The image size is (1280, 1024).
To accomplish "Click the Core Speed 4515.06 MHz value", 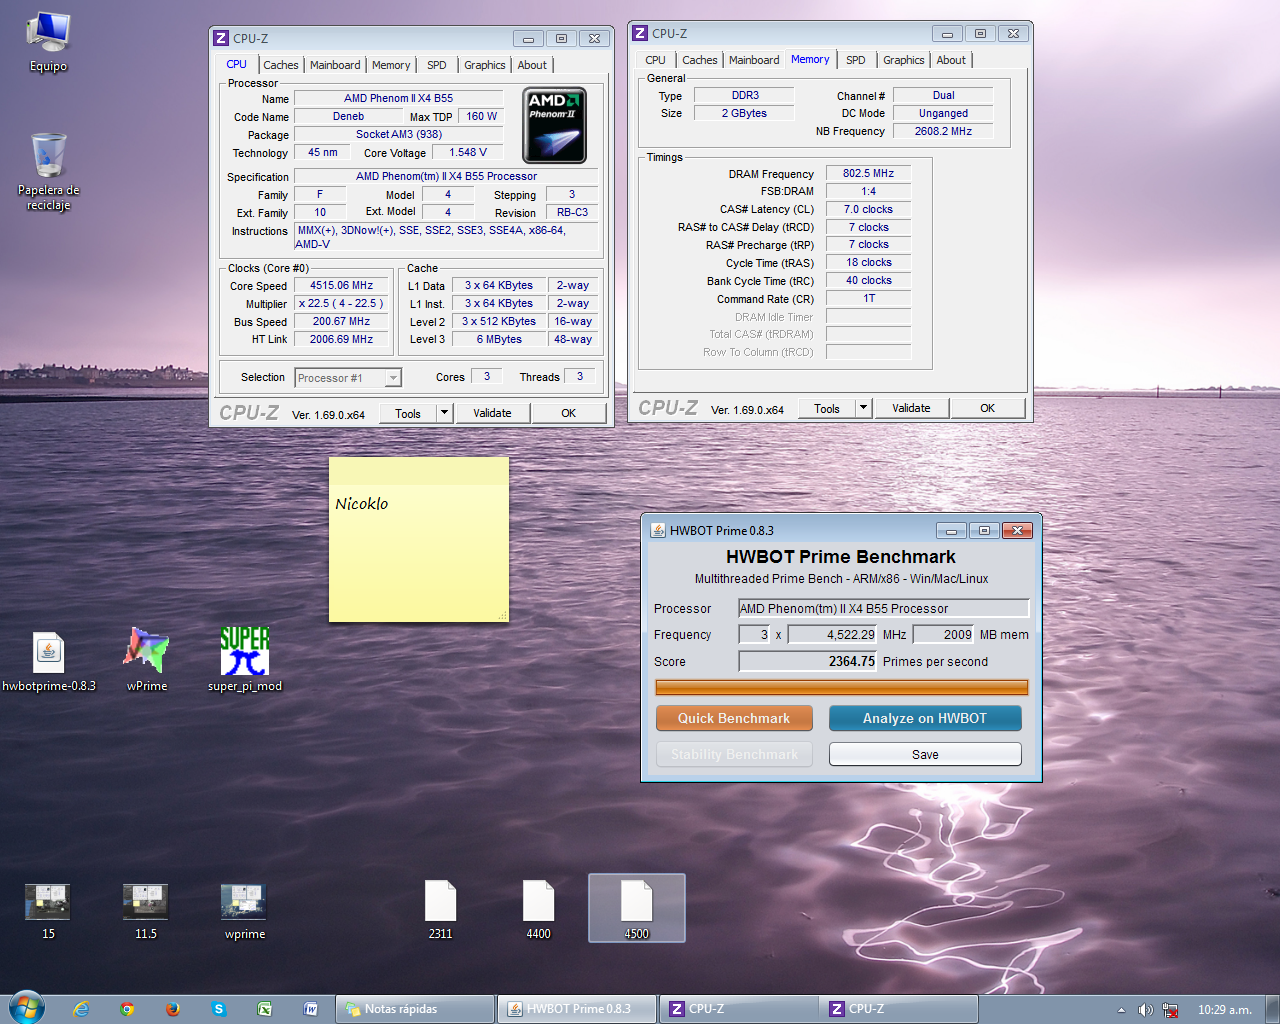I will click(x=341, y=285).
